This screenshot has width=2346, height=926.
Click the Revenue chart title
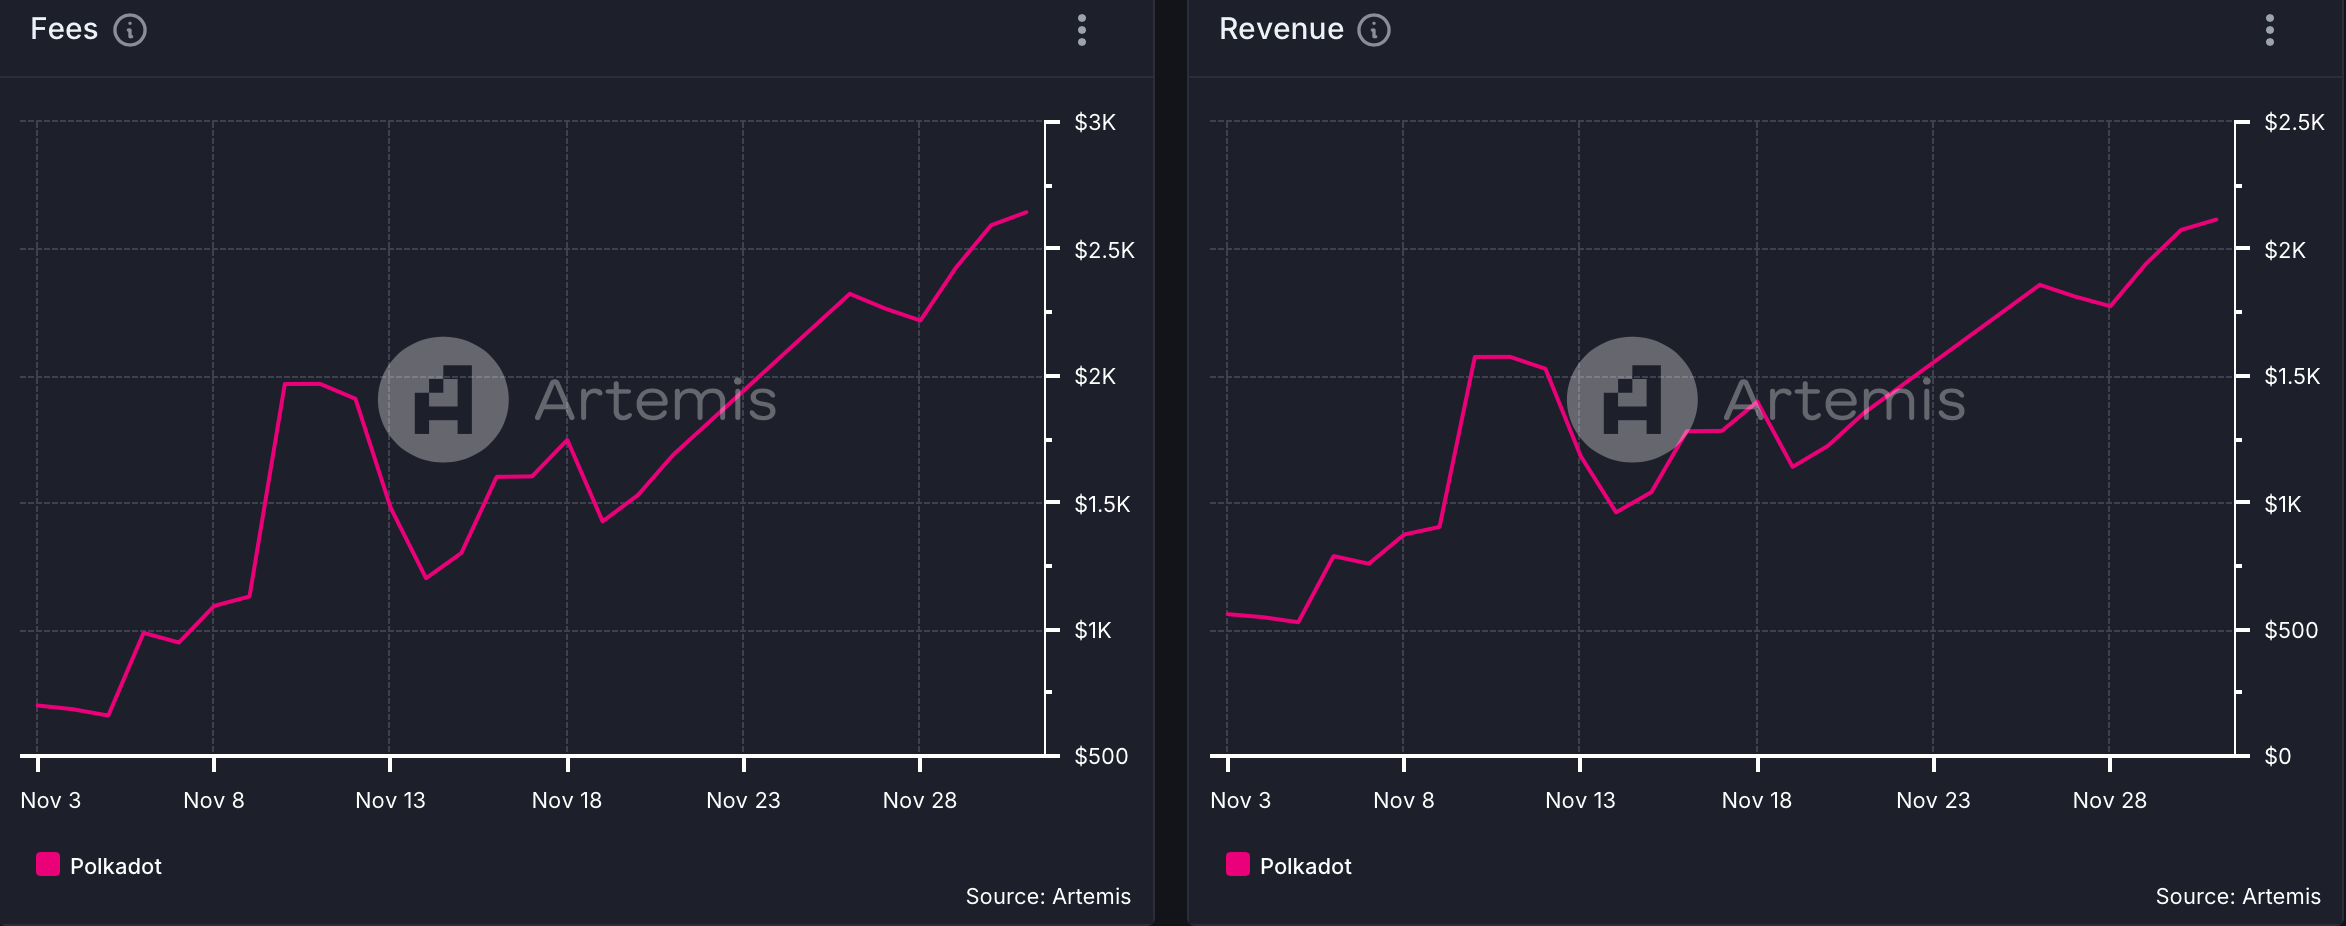pos(1281,29)
